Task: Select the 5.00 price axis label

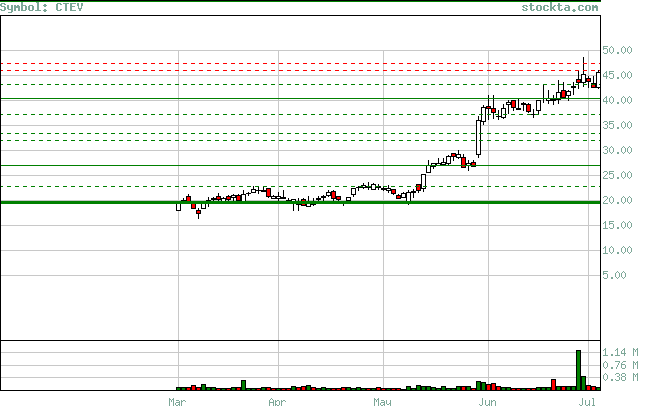Action: (x=614, y=275)
